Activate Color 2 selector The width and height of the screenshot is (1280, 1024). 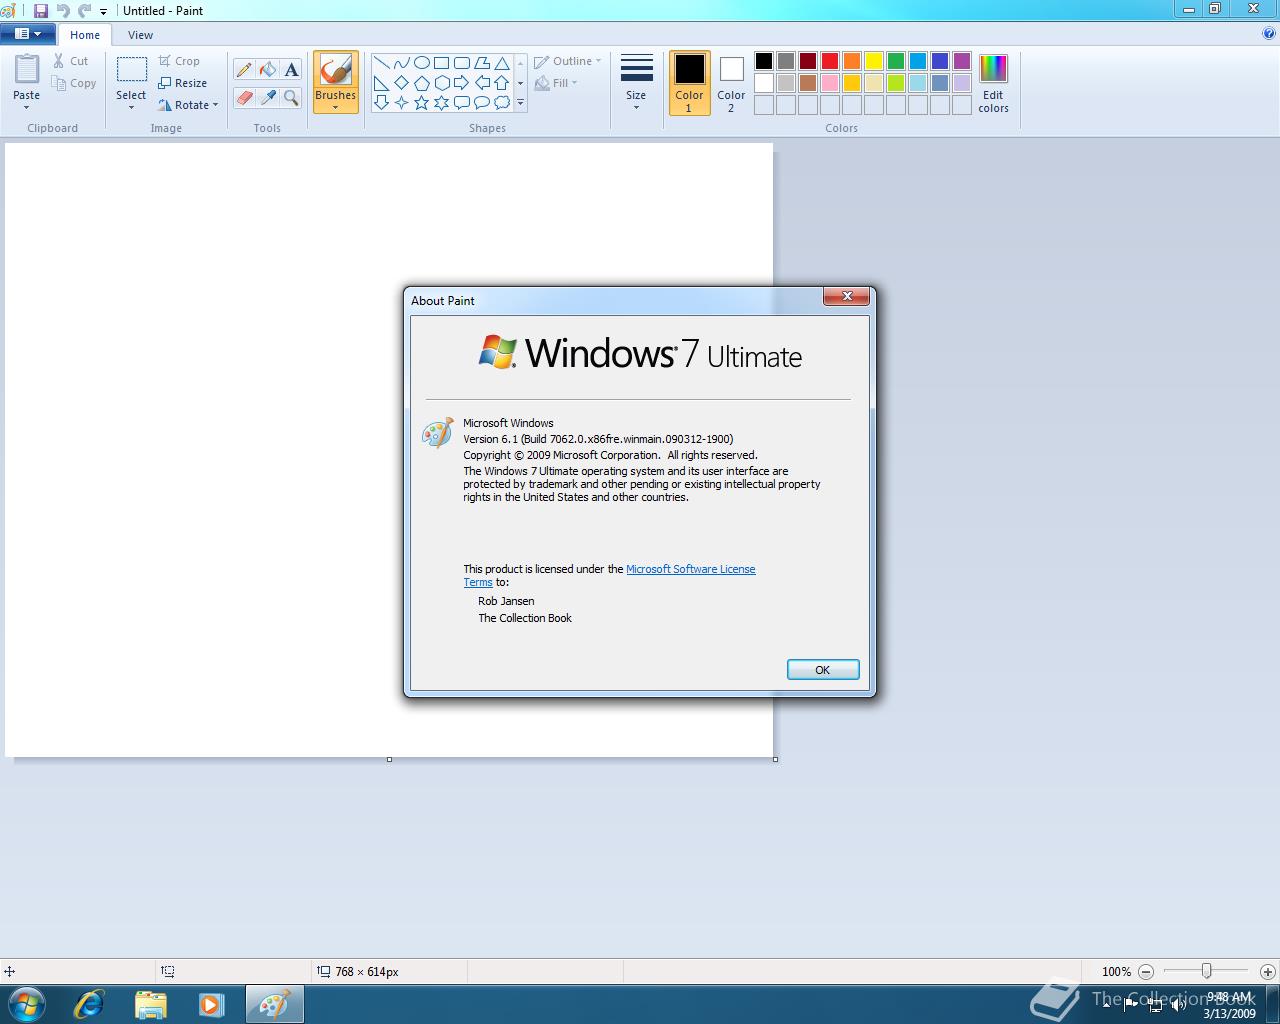click(731, 83)
